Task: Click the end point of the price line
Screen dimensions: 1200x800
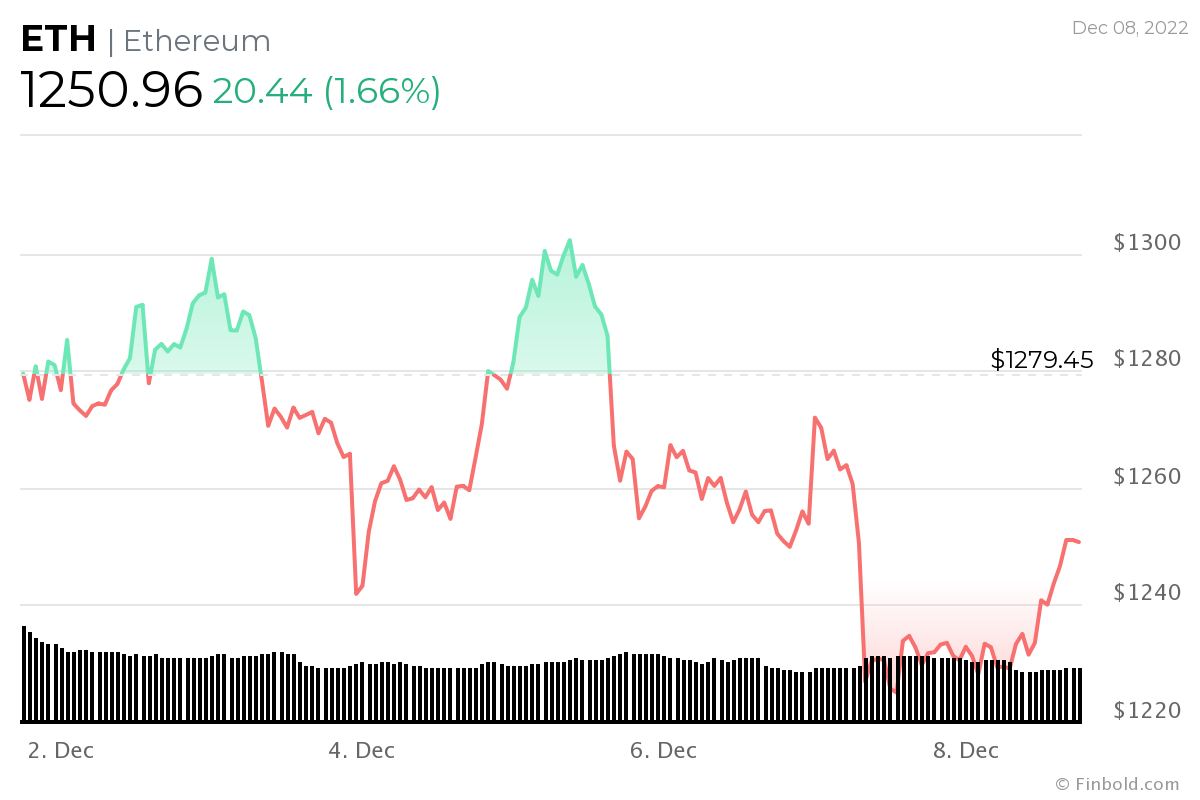Action: 1079,542
